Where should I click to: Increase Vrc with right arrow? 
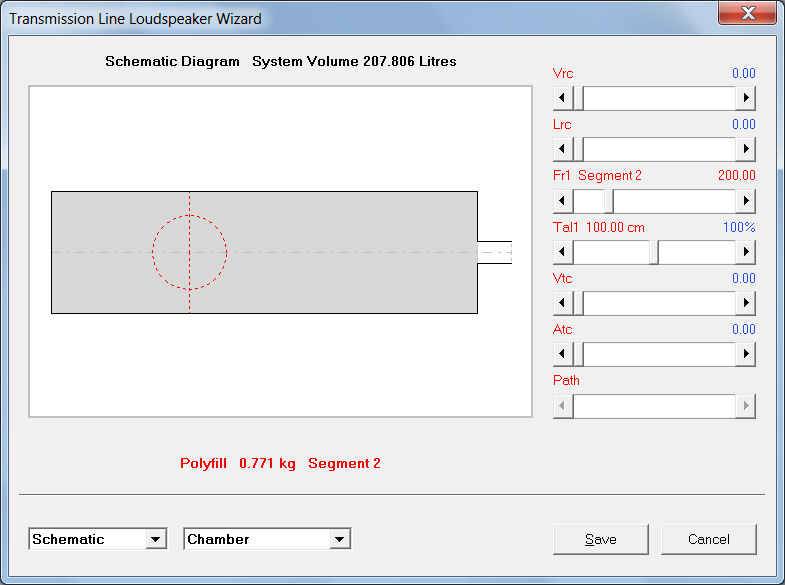[745, 98]
